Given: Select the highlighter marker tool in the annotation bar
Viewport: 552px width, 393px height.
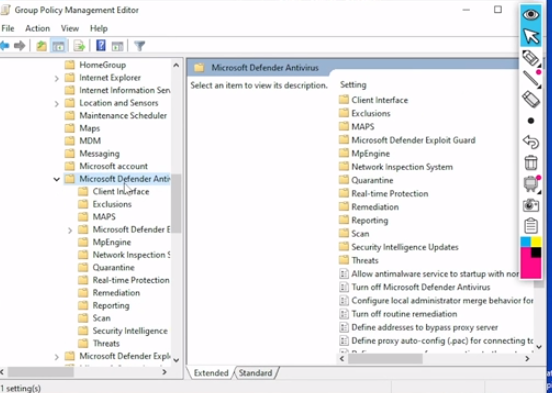Looking at the screenshot, I should click(531, 58).
